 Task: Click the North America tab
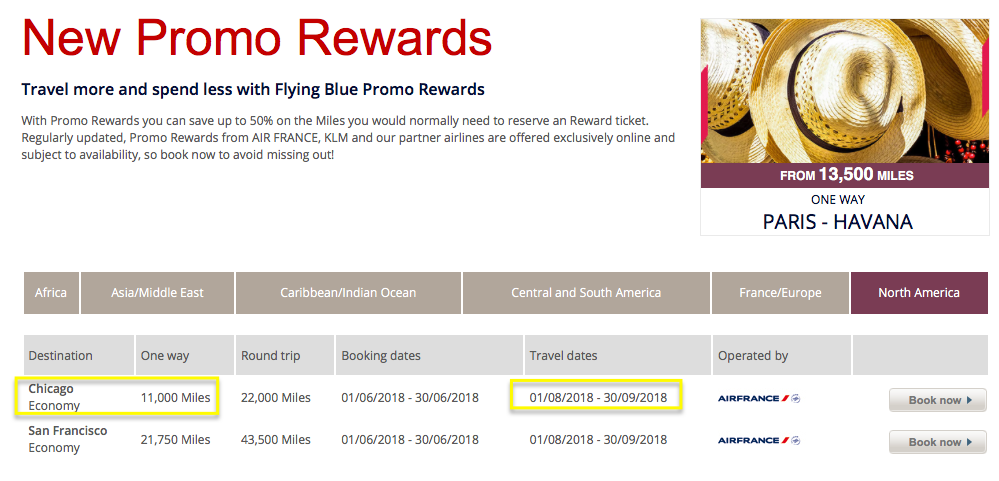pyautogui.click(x=919, y=293)
